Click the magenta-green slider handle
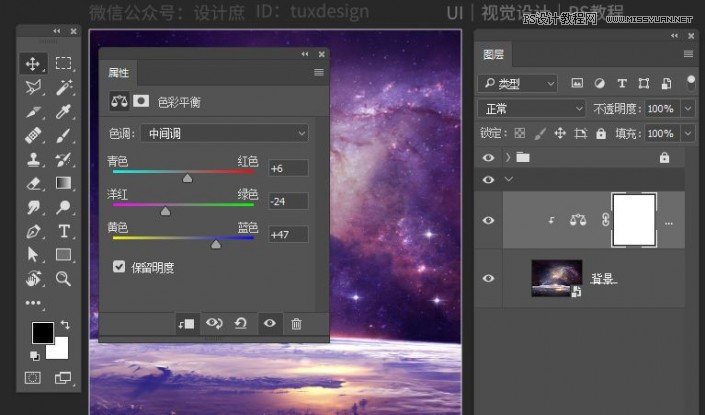This screenshot has height=415, width=705. click(165, 211)
